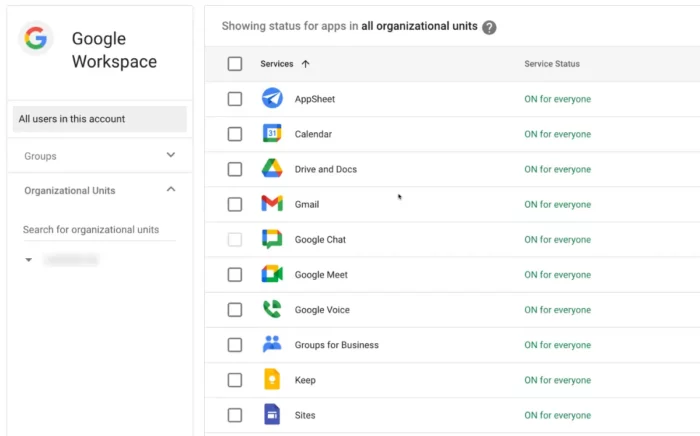Select All users in this account
This screenshot has height=436, width=700.
100,119
